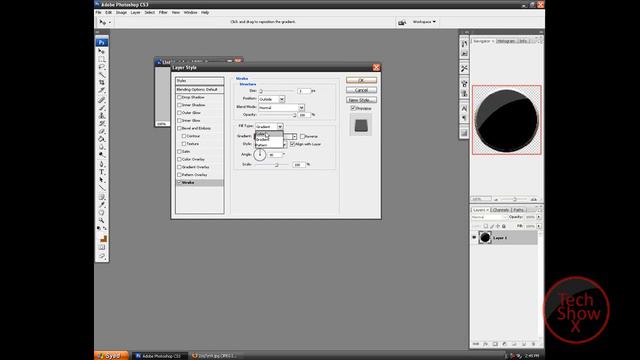Screen dimensions: 640x360
Task: Toggle the Preview checkbox
Action: click(353, 108)
